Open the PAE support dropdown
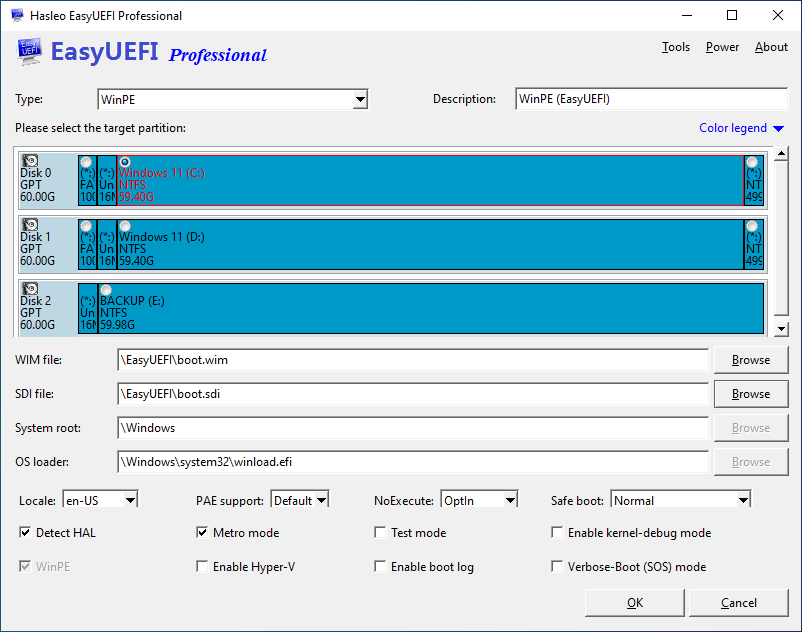This screenshot has width=802, height=632. (x=300, y=500)
